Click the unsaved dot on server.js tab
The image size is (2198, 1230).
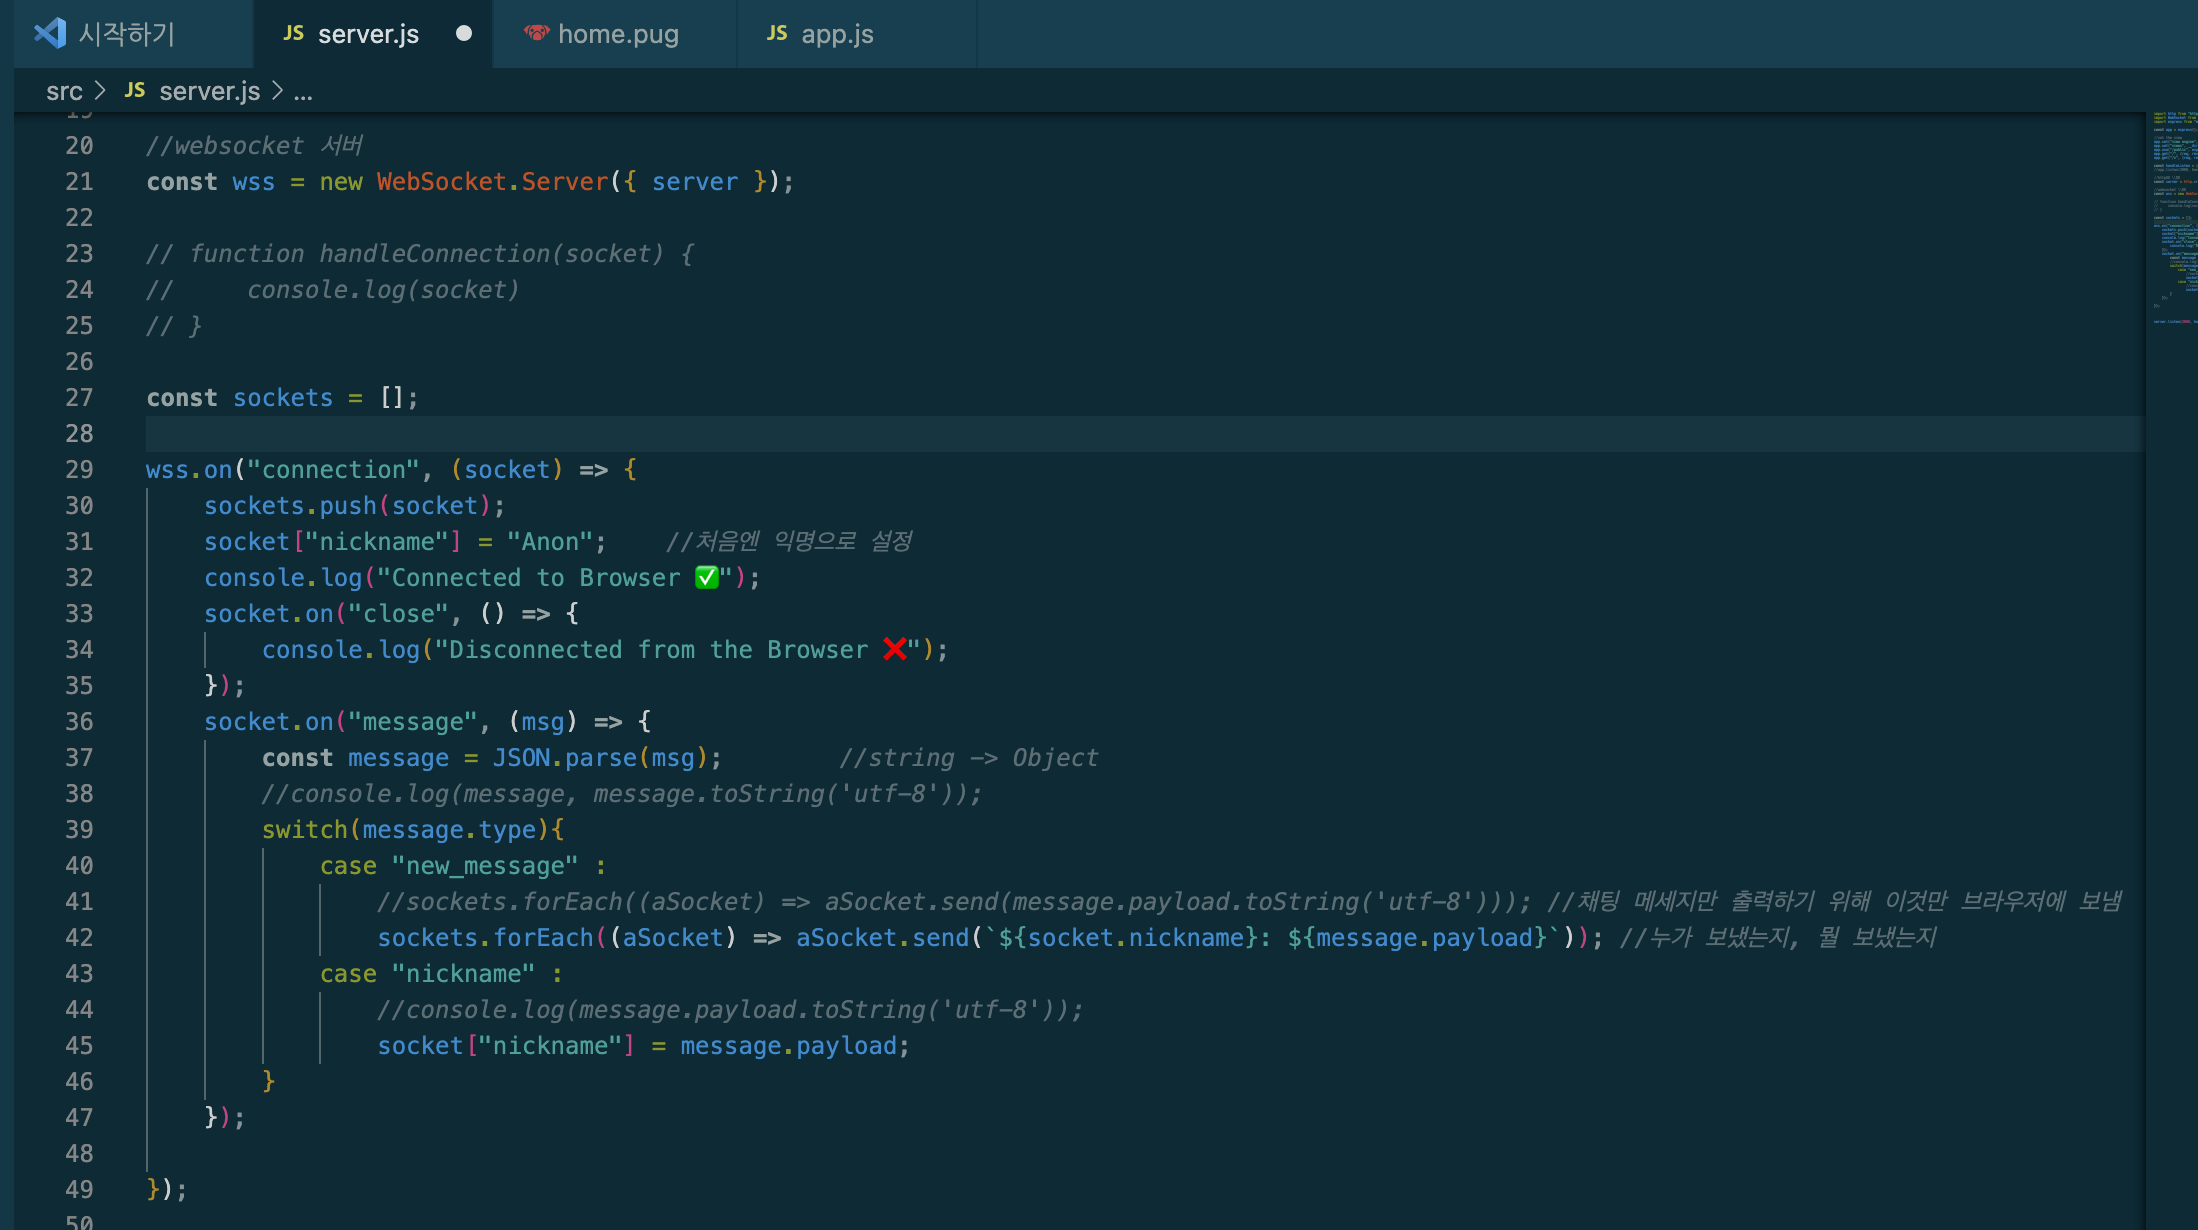pos(464,33)
